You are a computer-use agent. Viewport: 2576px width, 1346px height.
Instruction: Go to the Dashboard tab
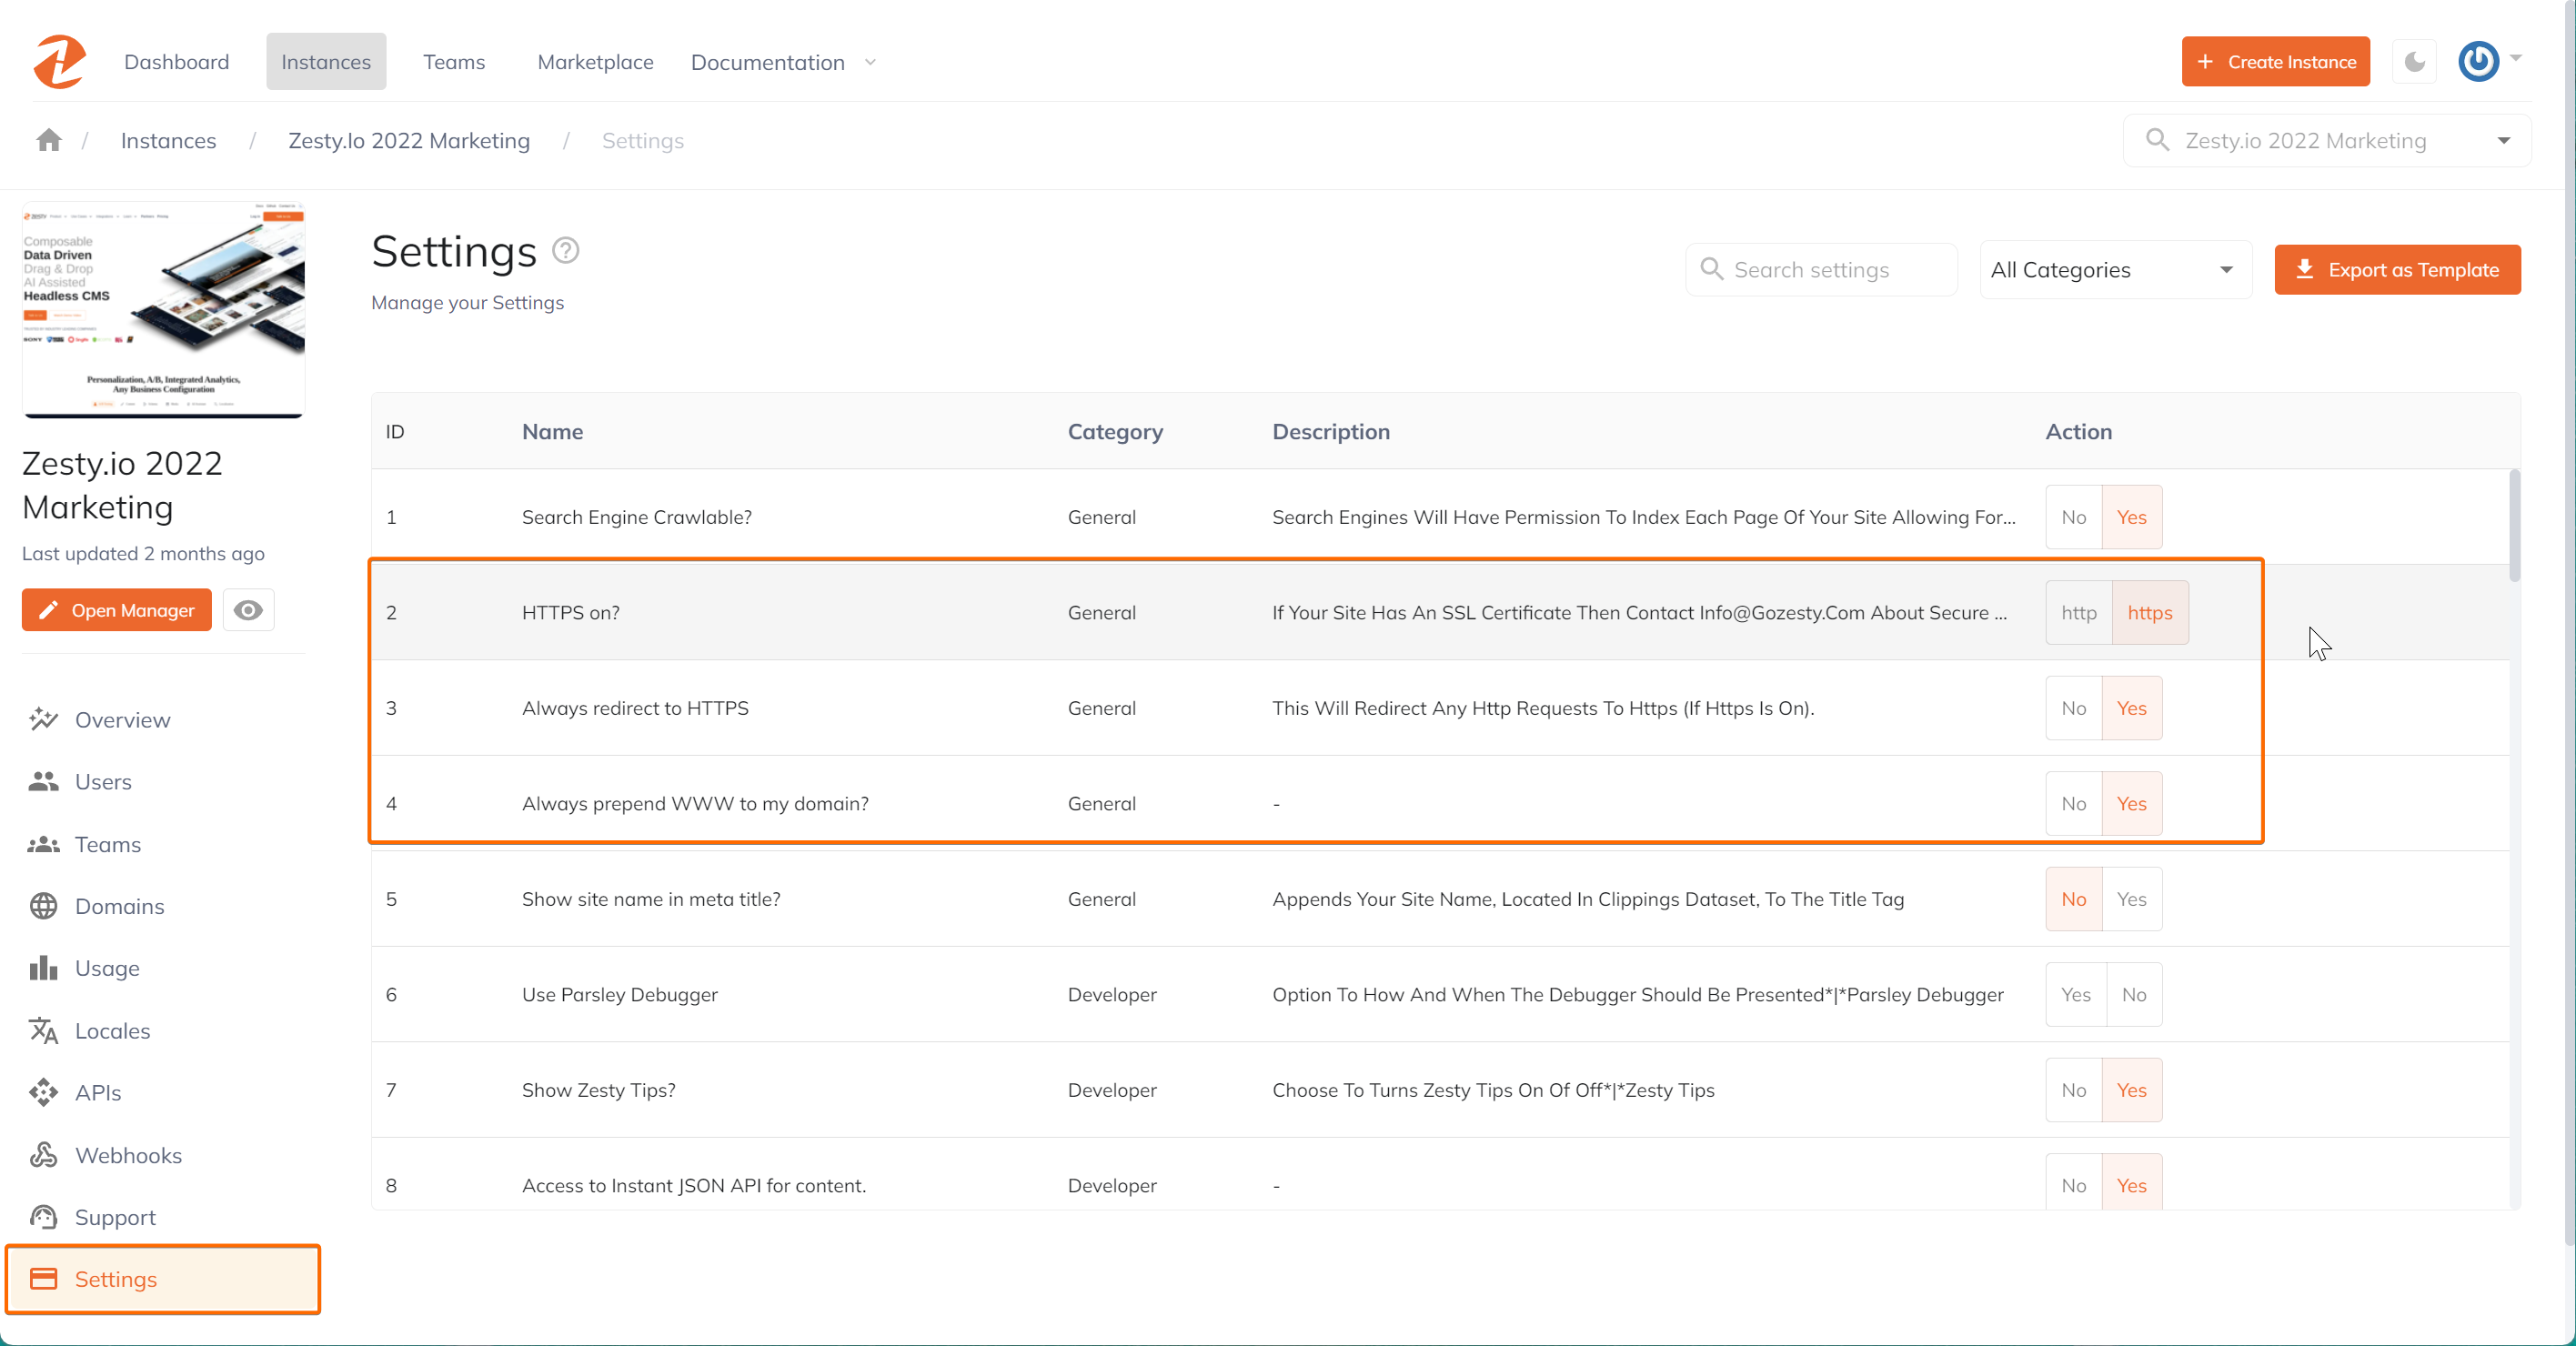(176, 62)
